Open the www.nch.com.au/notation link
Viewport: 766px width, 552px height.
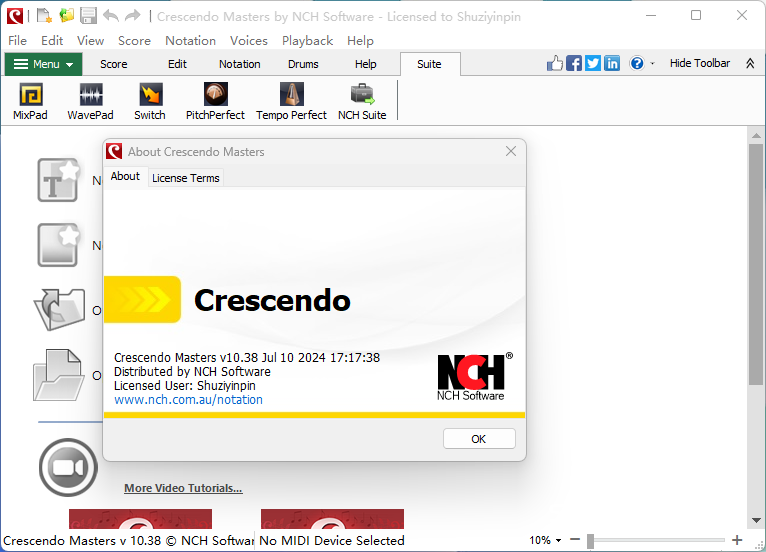click(x=188, y=400)
